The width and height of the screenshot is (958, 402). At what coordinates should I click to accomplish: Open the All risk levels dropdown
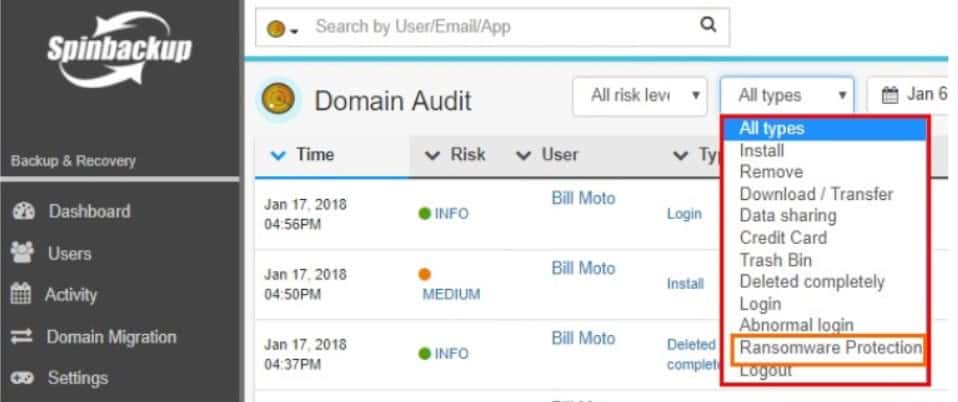[x=640, y=95]
